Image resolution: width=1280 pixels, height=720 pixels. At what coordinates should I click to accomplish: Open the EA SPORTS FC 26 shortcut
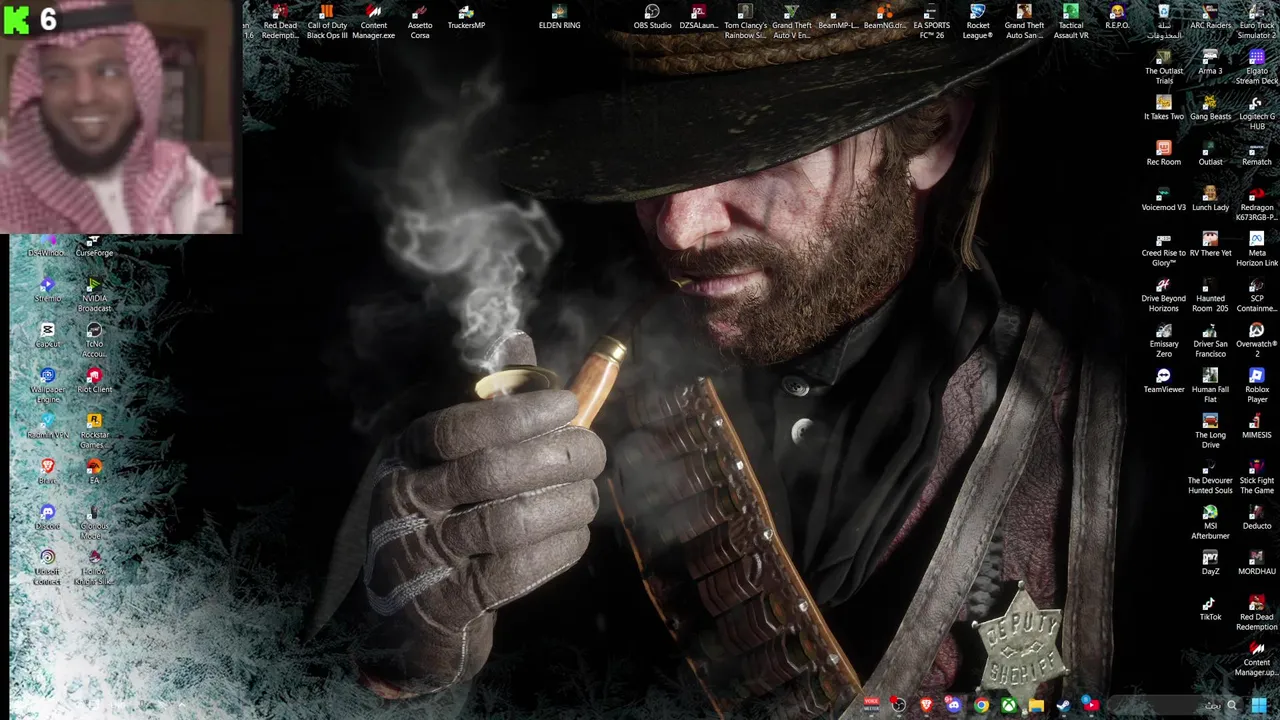pyautogui.click(x=931, y=22)
